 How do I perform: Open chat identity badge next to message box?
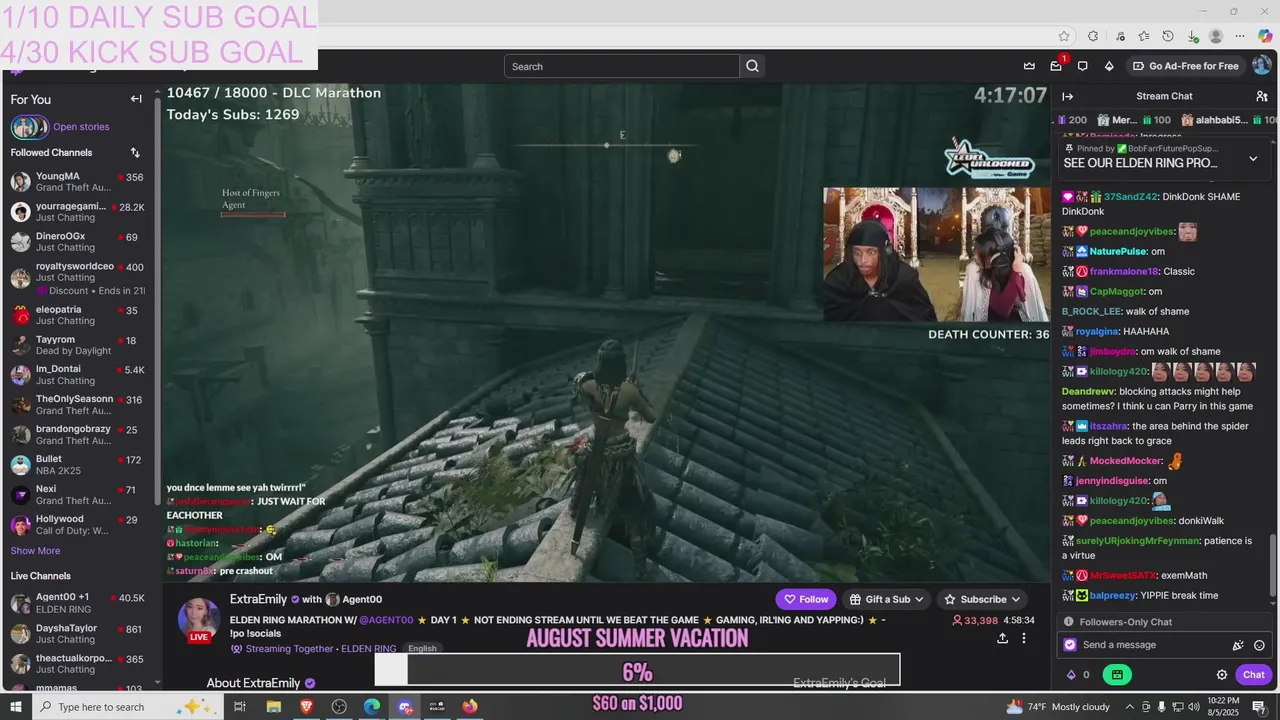pyautogui.click(x=1070, y=645)
